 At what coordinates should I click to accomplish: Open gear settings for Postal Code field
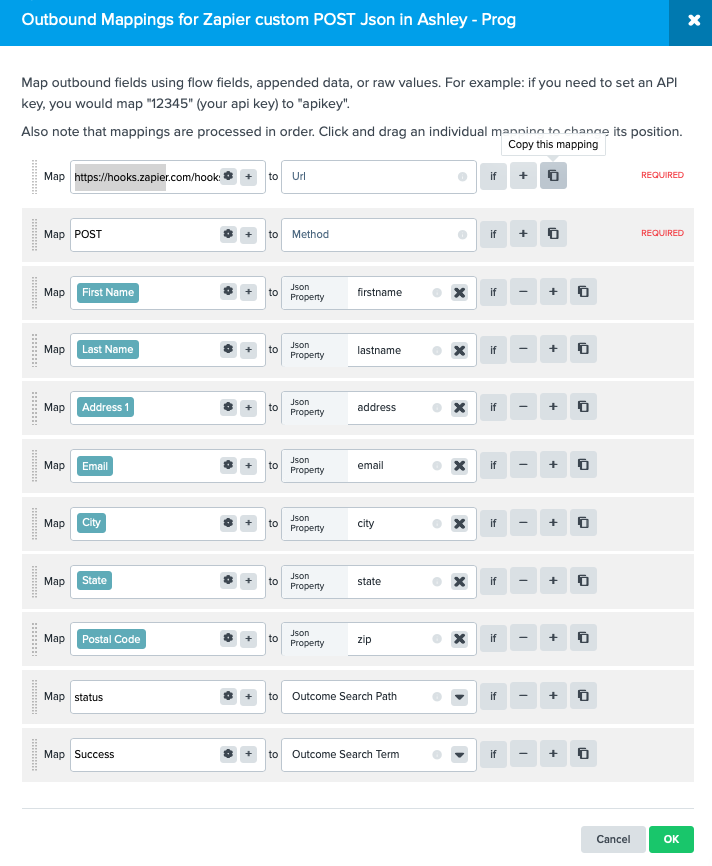point(228,638)
